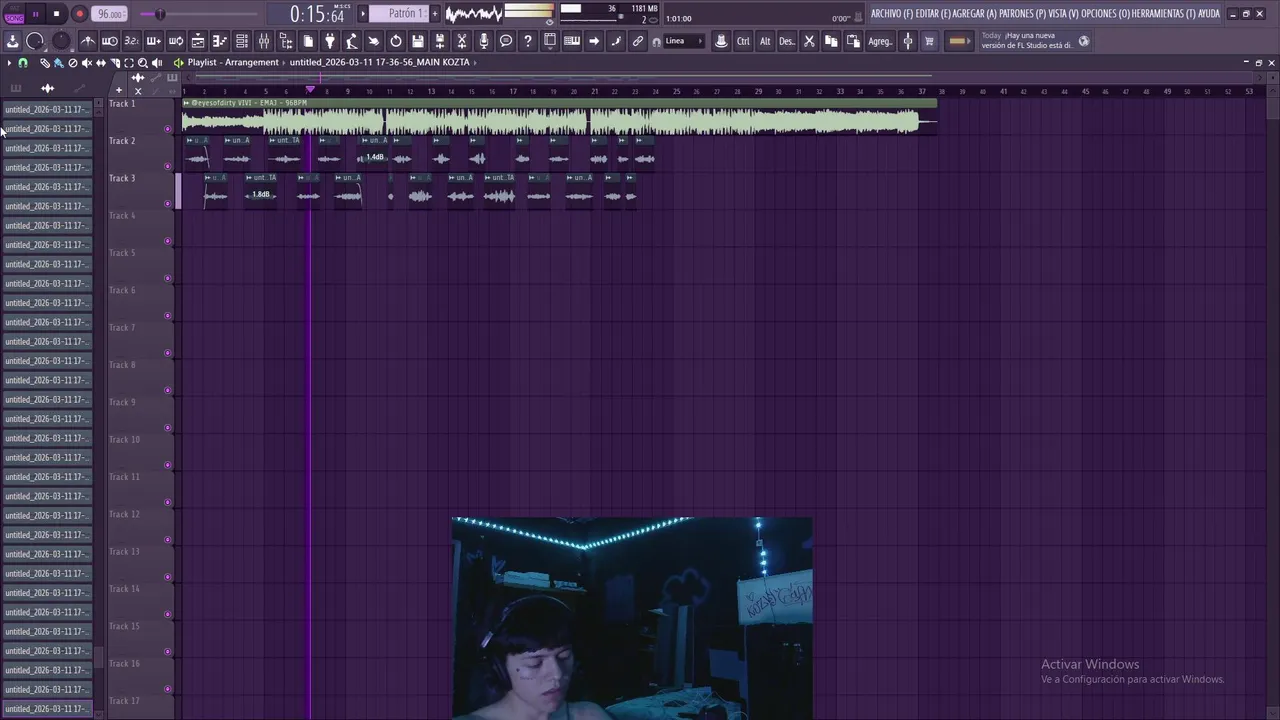Open Today new FL Studio version notice

tap(1036, 41)
